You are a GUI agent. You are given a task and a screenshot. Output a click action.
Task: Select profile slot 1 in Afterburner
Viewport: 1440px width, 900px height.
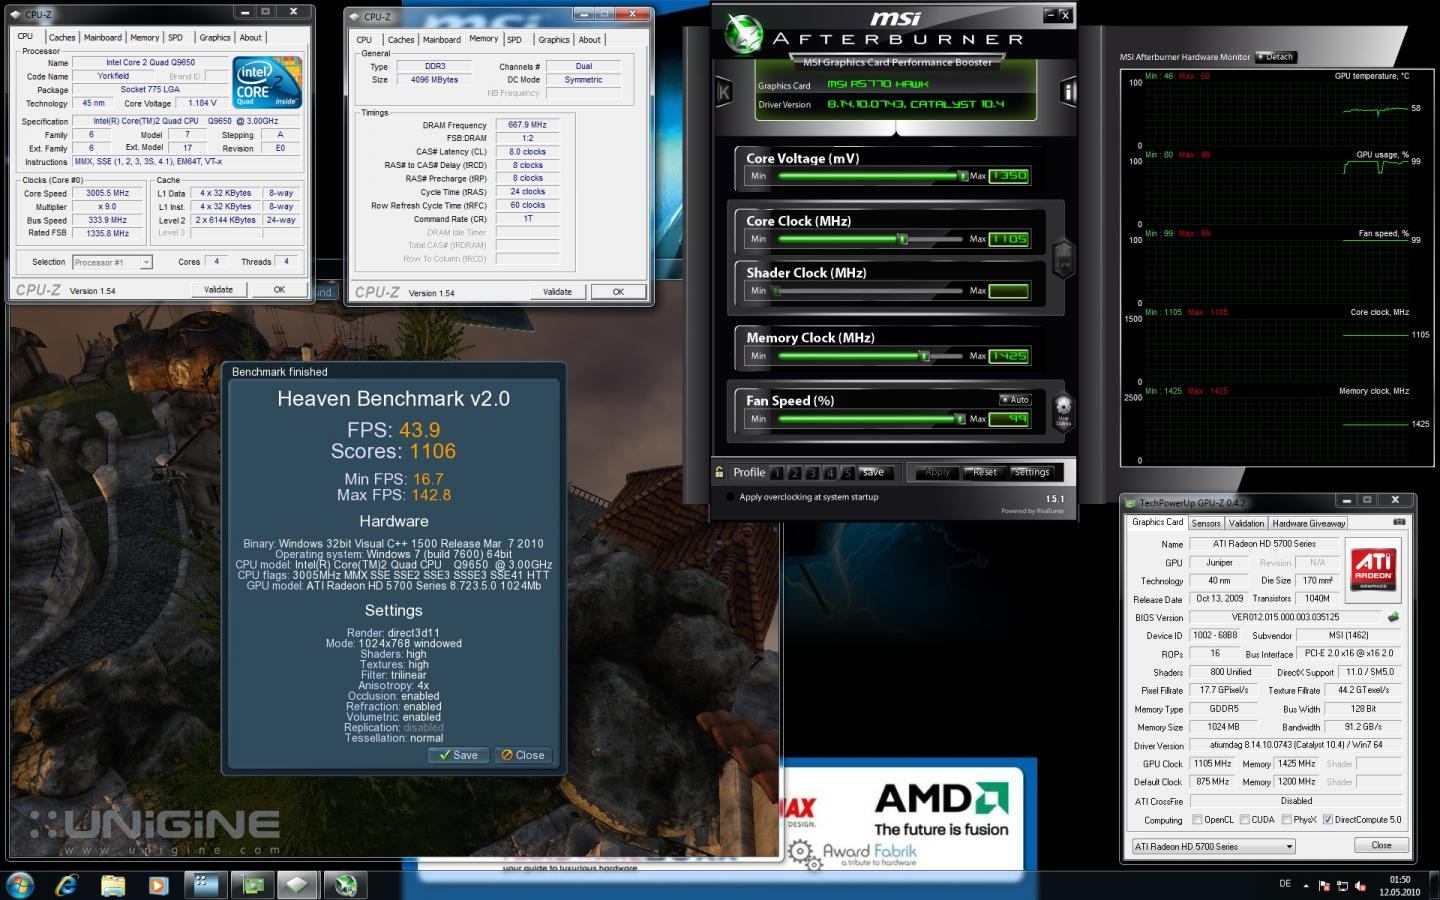(776, 473)
